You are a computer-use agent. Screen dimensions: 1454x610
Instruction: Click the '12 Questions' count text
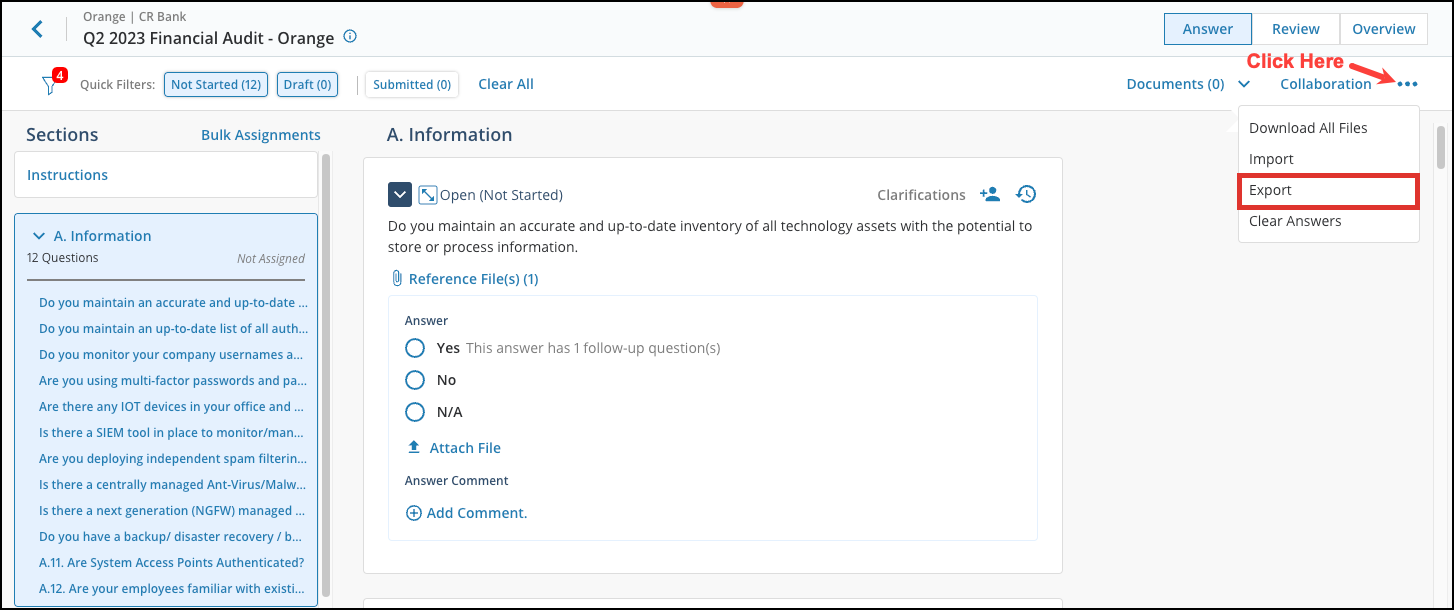coord(63,258)
